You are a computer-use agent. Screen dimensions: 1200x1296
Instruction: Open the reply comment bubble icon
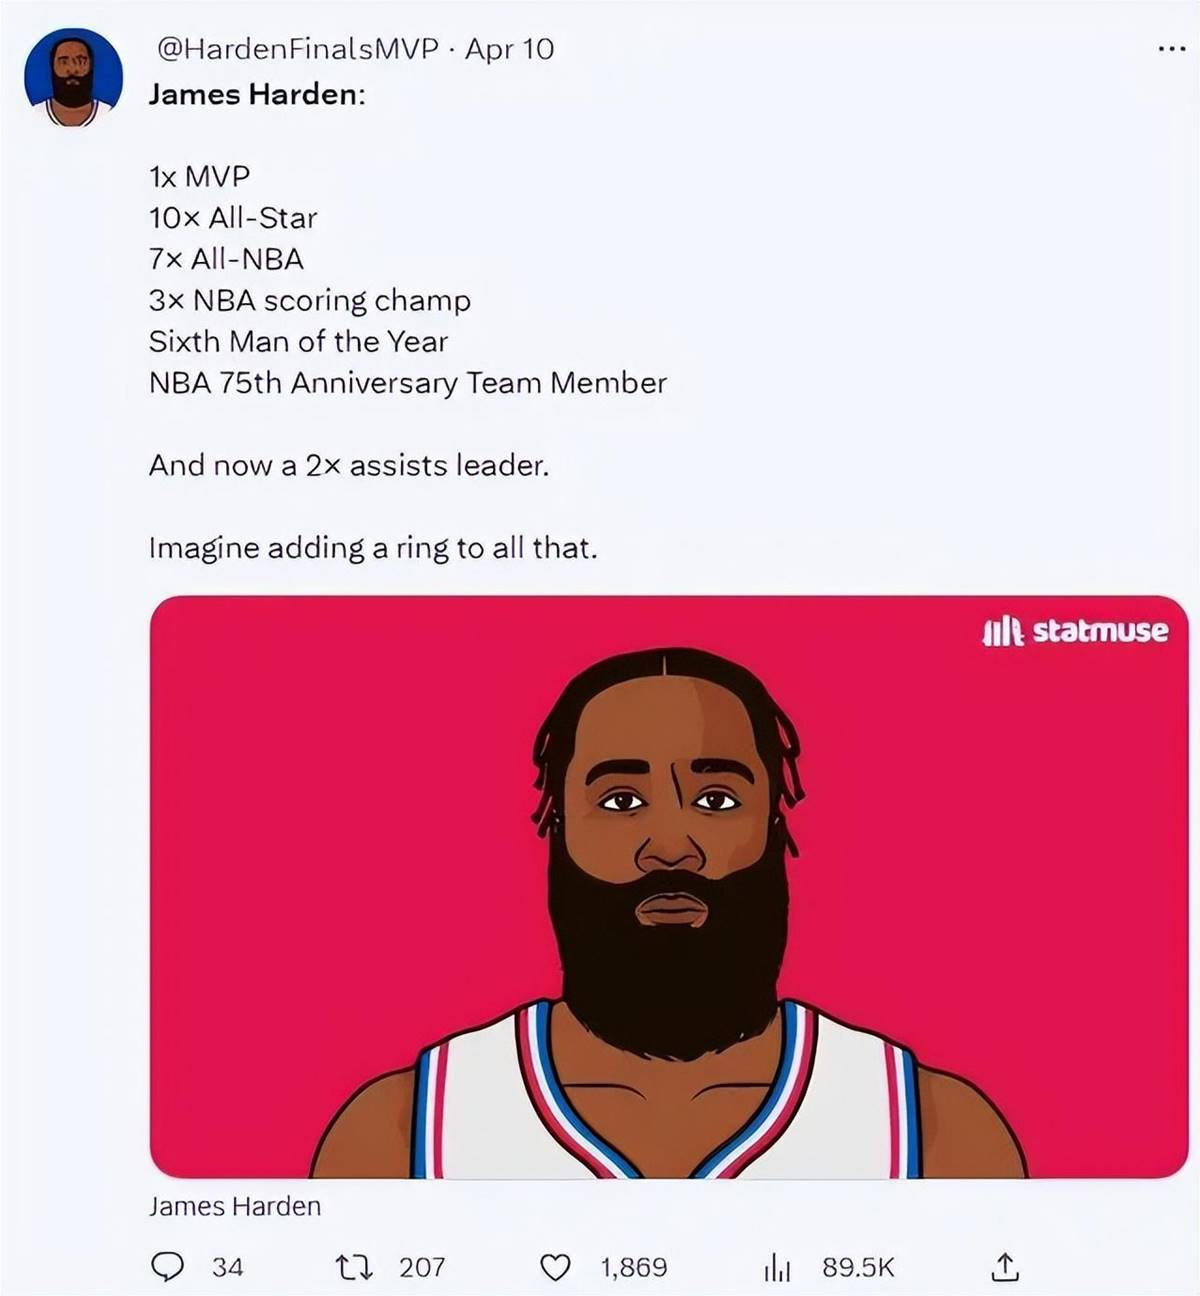click(x=167, y=1267)
